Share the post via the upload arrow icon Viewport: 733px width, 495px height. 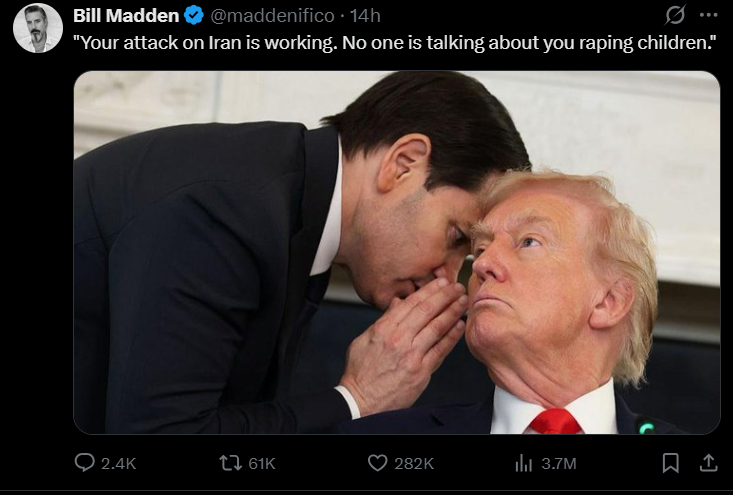pyautogui.click(x=708, y=463)
